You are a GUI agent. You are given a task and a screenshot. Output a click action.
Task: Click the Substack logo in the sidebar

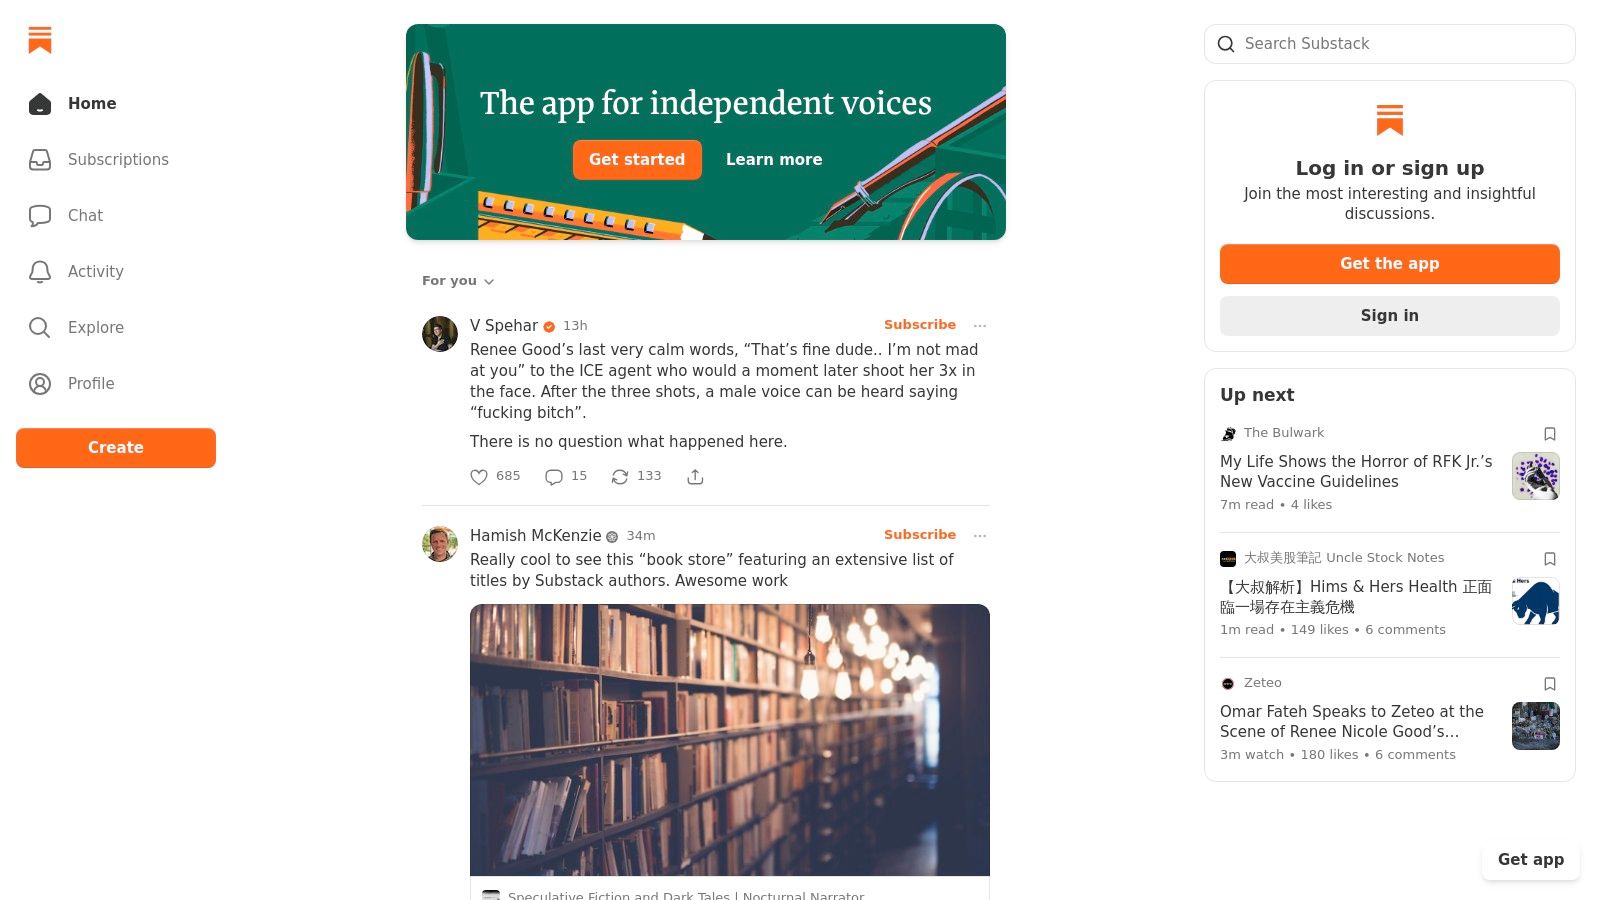pos(40,40)
